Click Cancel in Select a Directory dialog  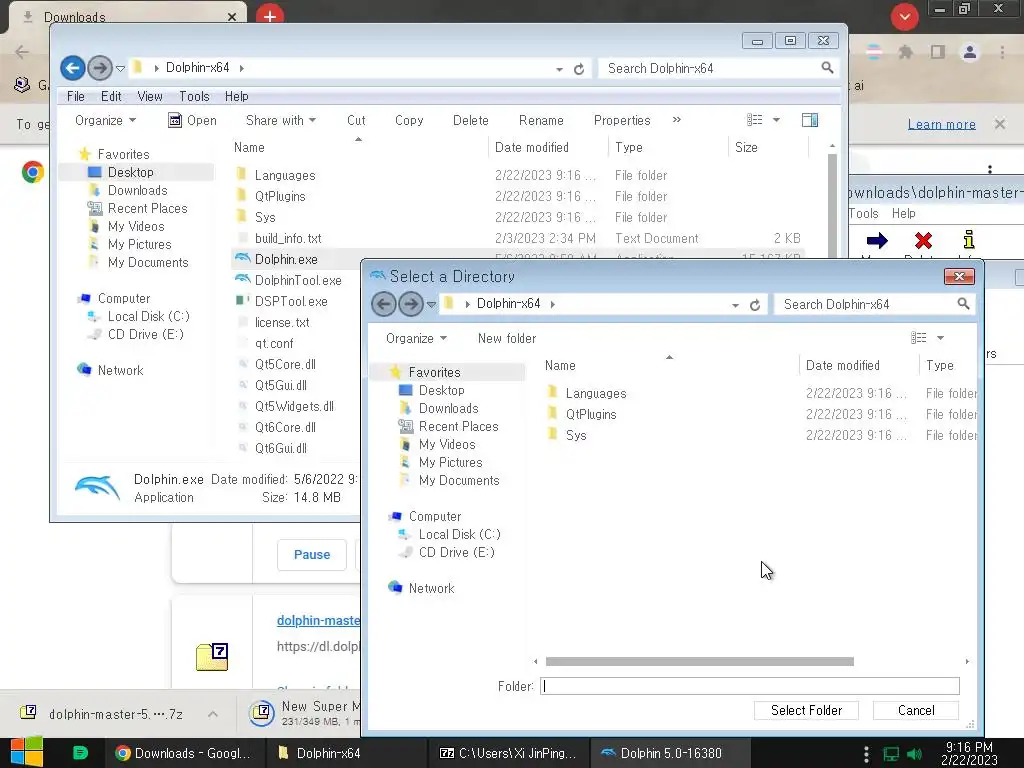[916, 711]
